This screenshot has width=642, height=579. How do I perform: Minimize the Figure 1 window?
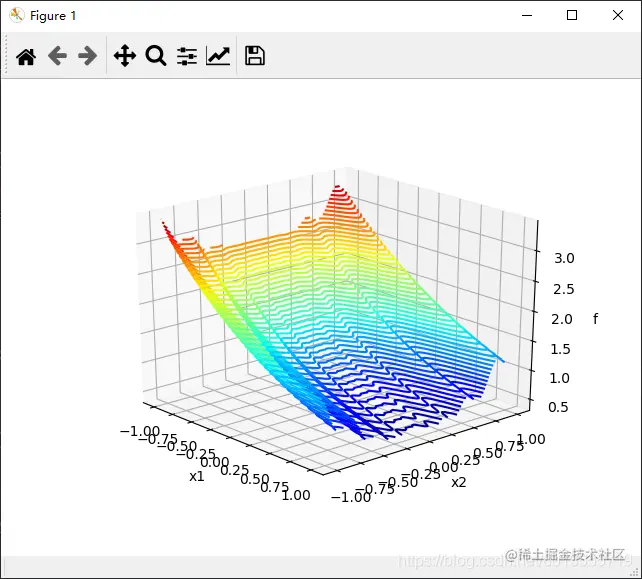527,16
